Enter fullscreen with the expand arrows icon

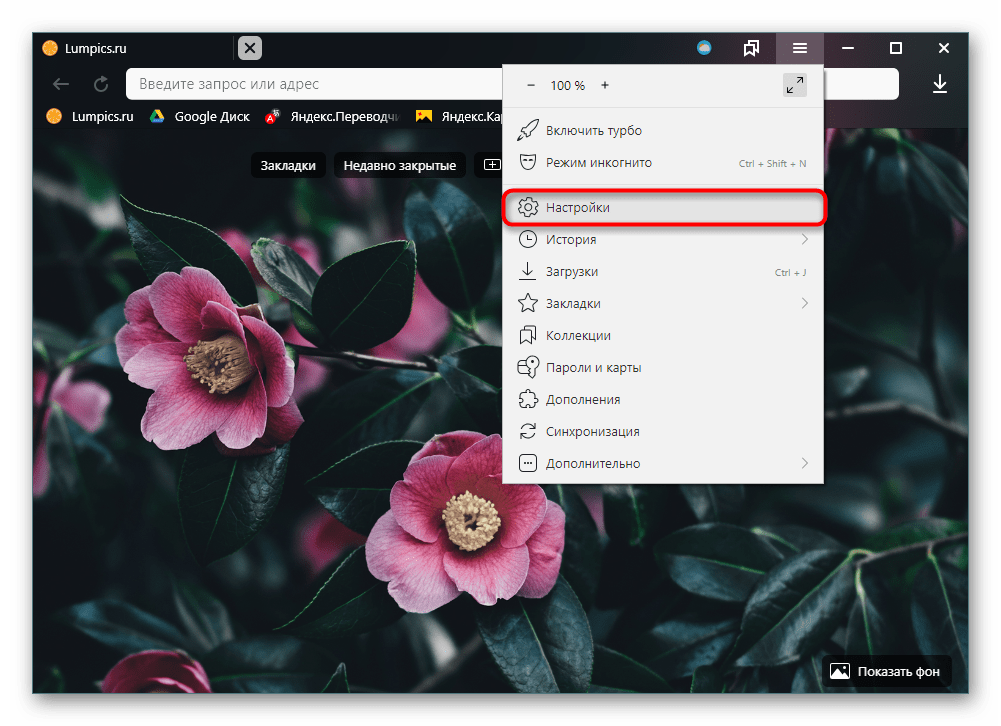tap(794, 86)
